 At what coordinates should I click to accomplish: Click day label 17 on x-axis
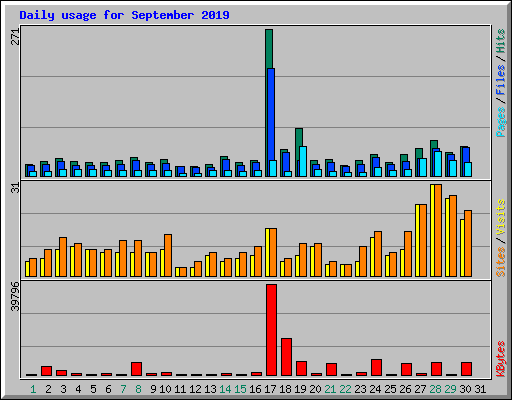point(270,389)
